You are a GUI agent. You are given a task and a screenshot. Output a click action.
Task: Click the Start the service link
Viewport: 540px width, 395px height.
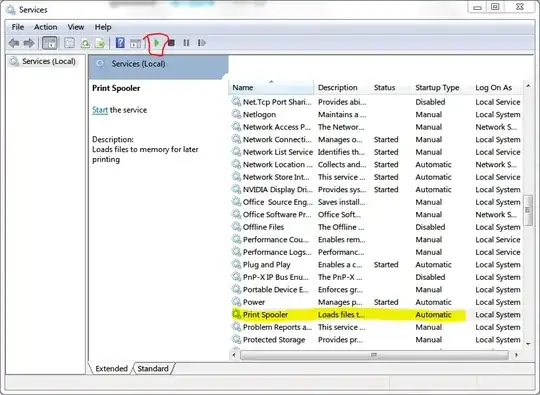(100, 110)
